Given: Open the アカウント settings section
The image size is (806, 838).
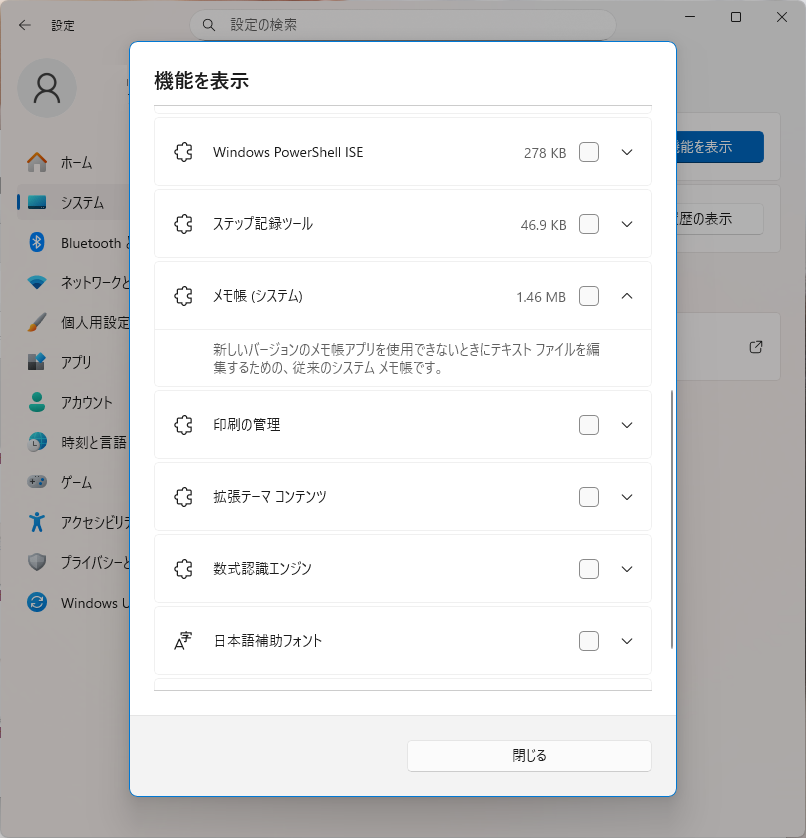Looking at the screenshot, I should (86, 403).
